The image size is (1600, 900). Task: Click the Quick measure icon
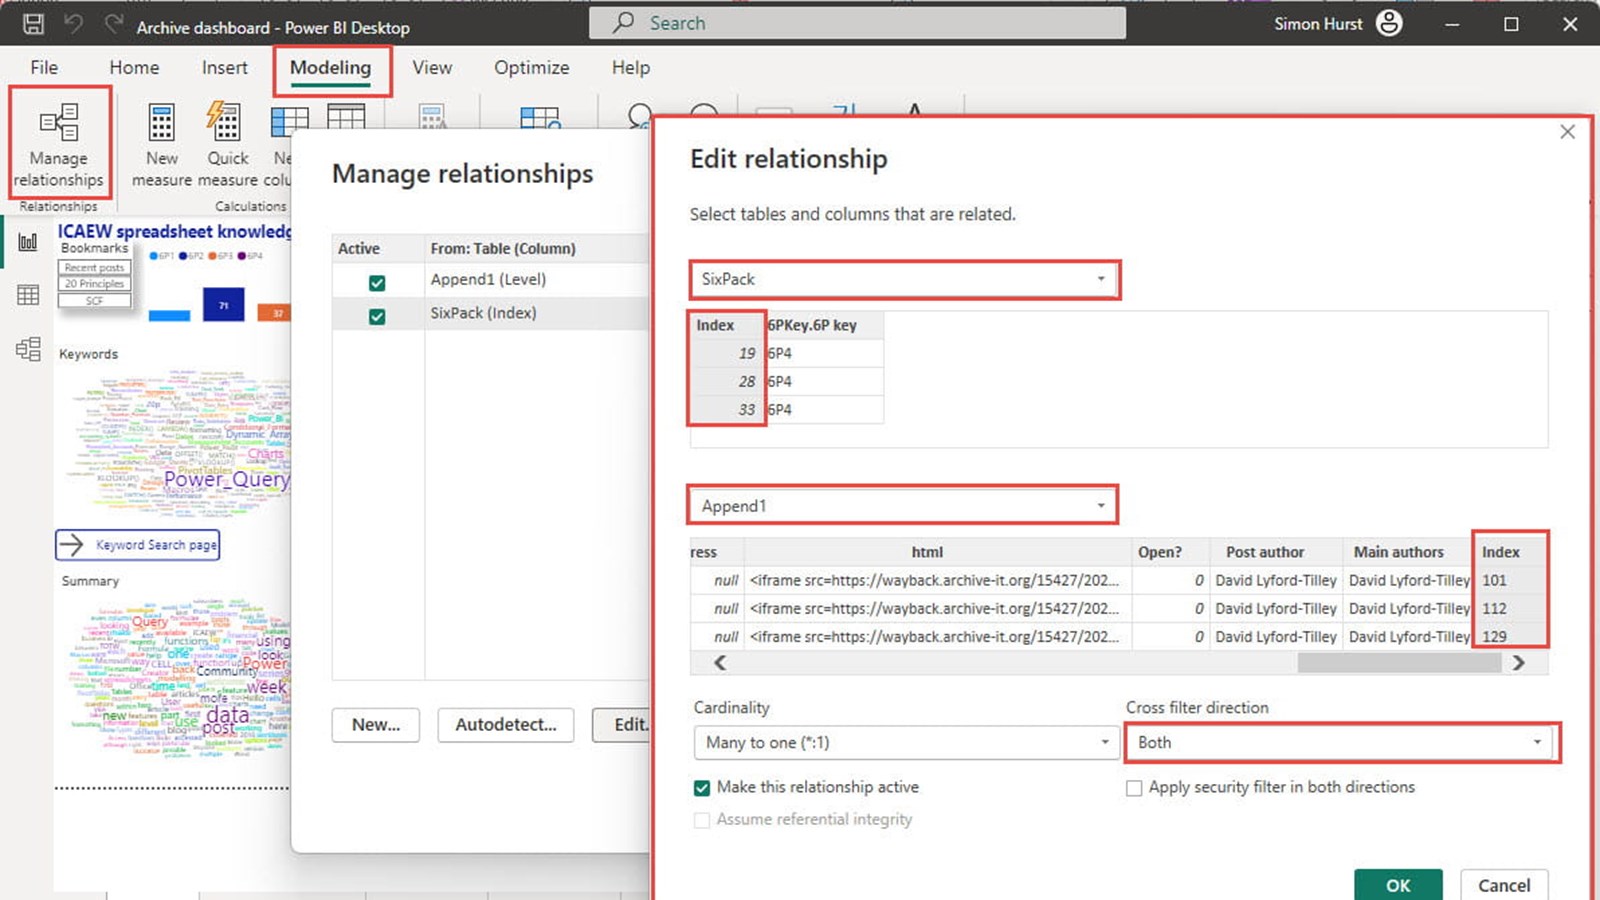pos(227,123)
